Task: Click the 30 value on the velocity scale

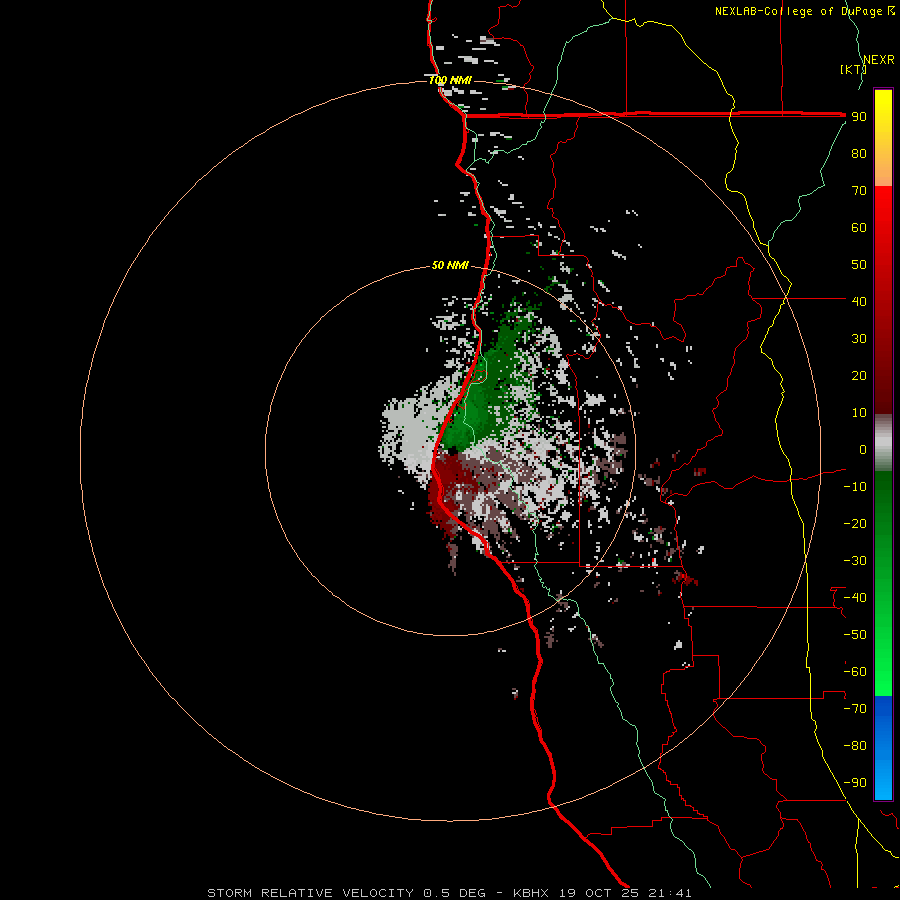Action: [x=859, y=339]
